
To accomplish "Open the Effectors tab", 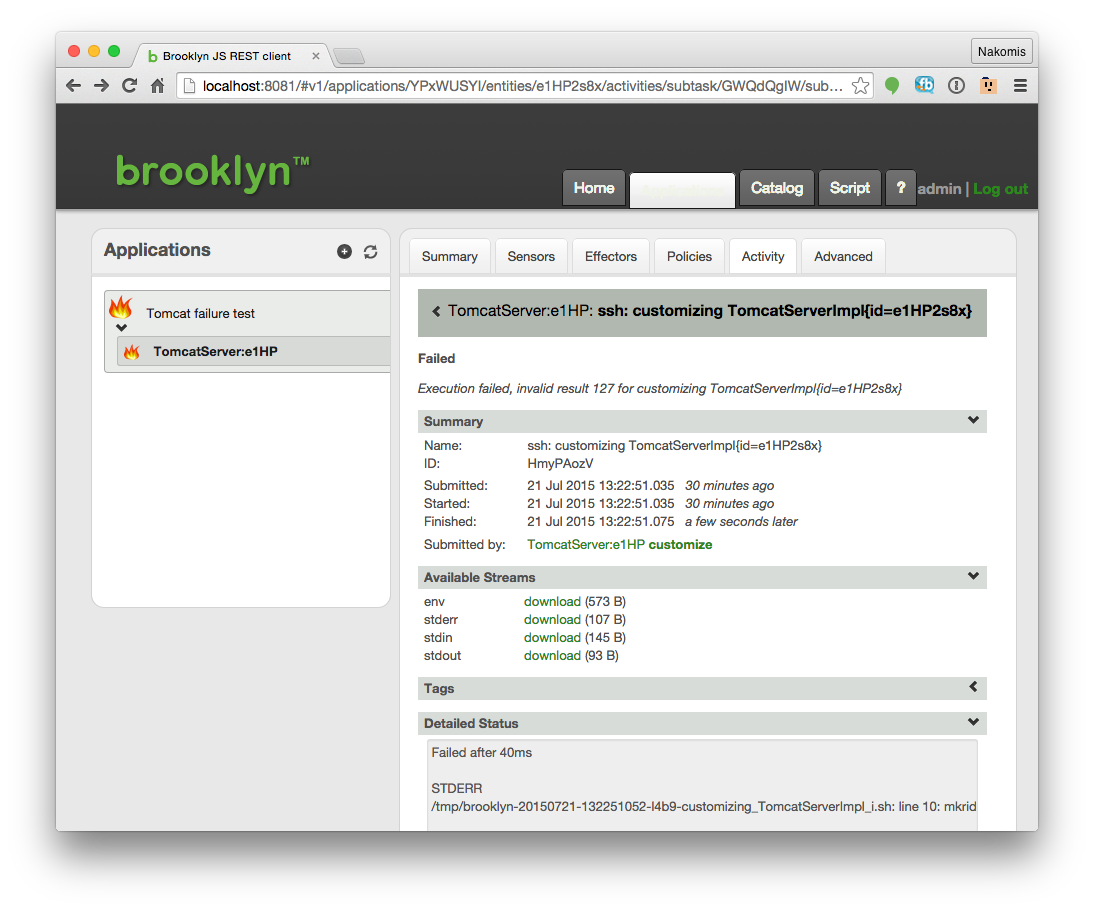I will (x=611, y=257).
